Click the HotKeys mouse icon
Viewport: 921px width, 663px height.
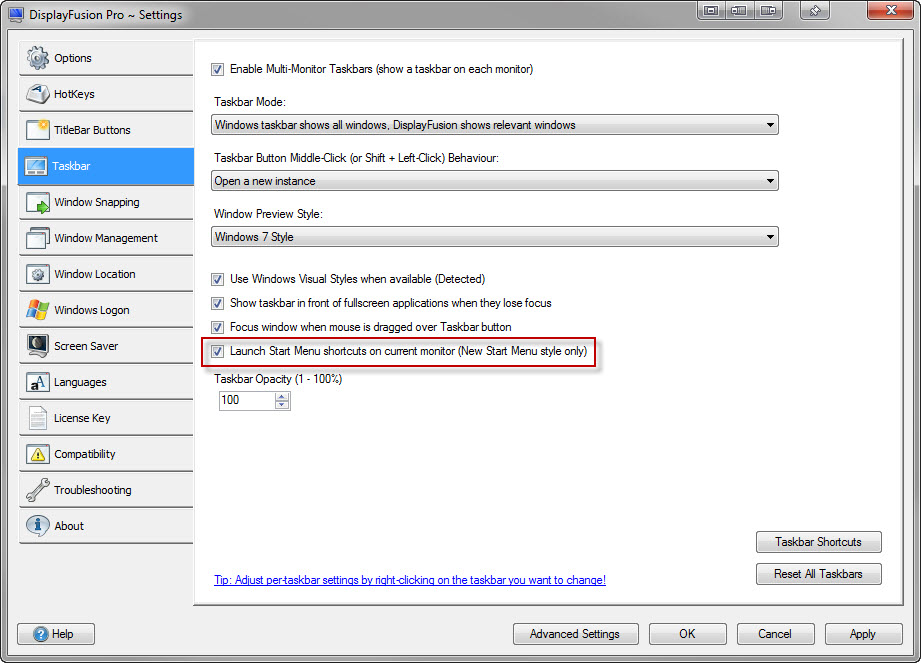click(38, 94)
